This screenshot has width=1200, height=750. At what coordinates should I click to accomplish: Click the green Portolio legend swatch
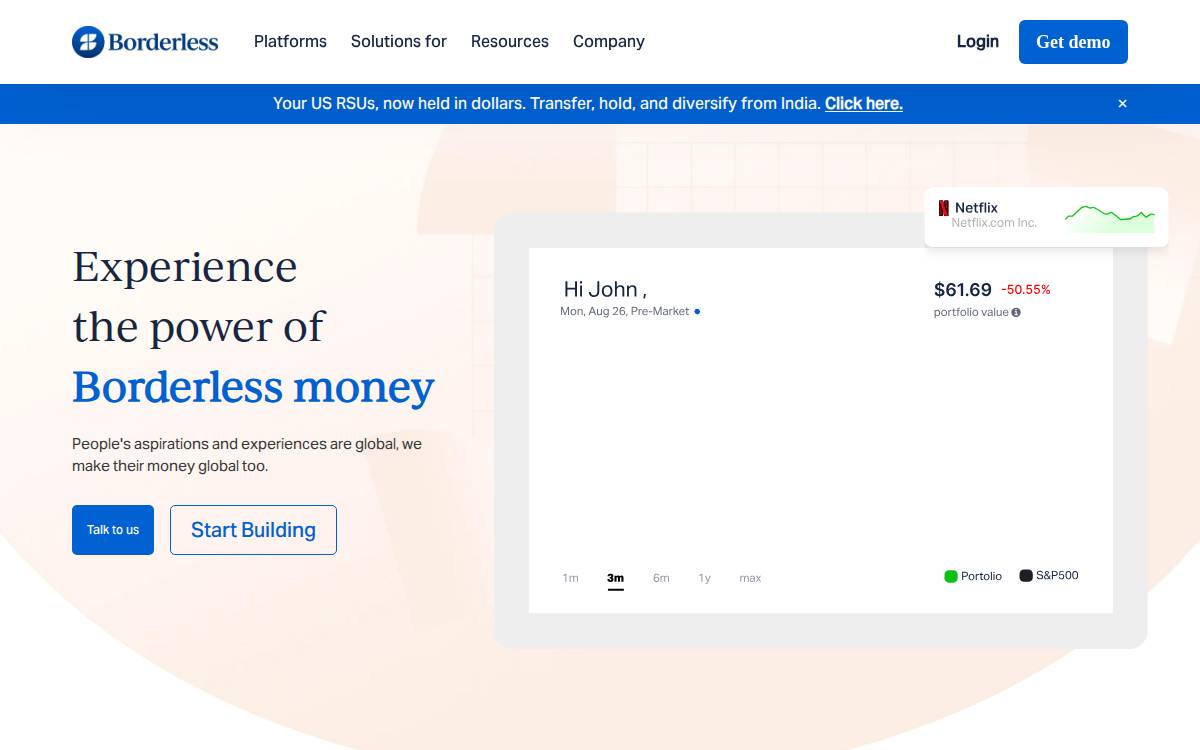(951, 576)
